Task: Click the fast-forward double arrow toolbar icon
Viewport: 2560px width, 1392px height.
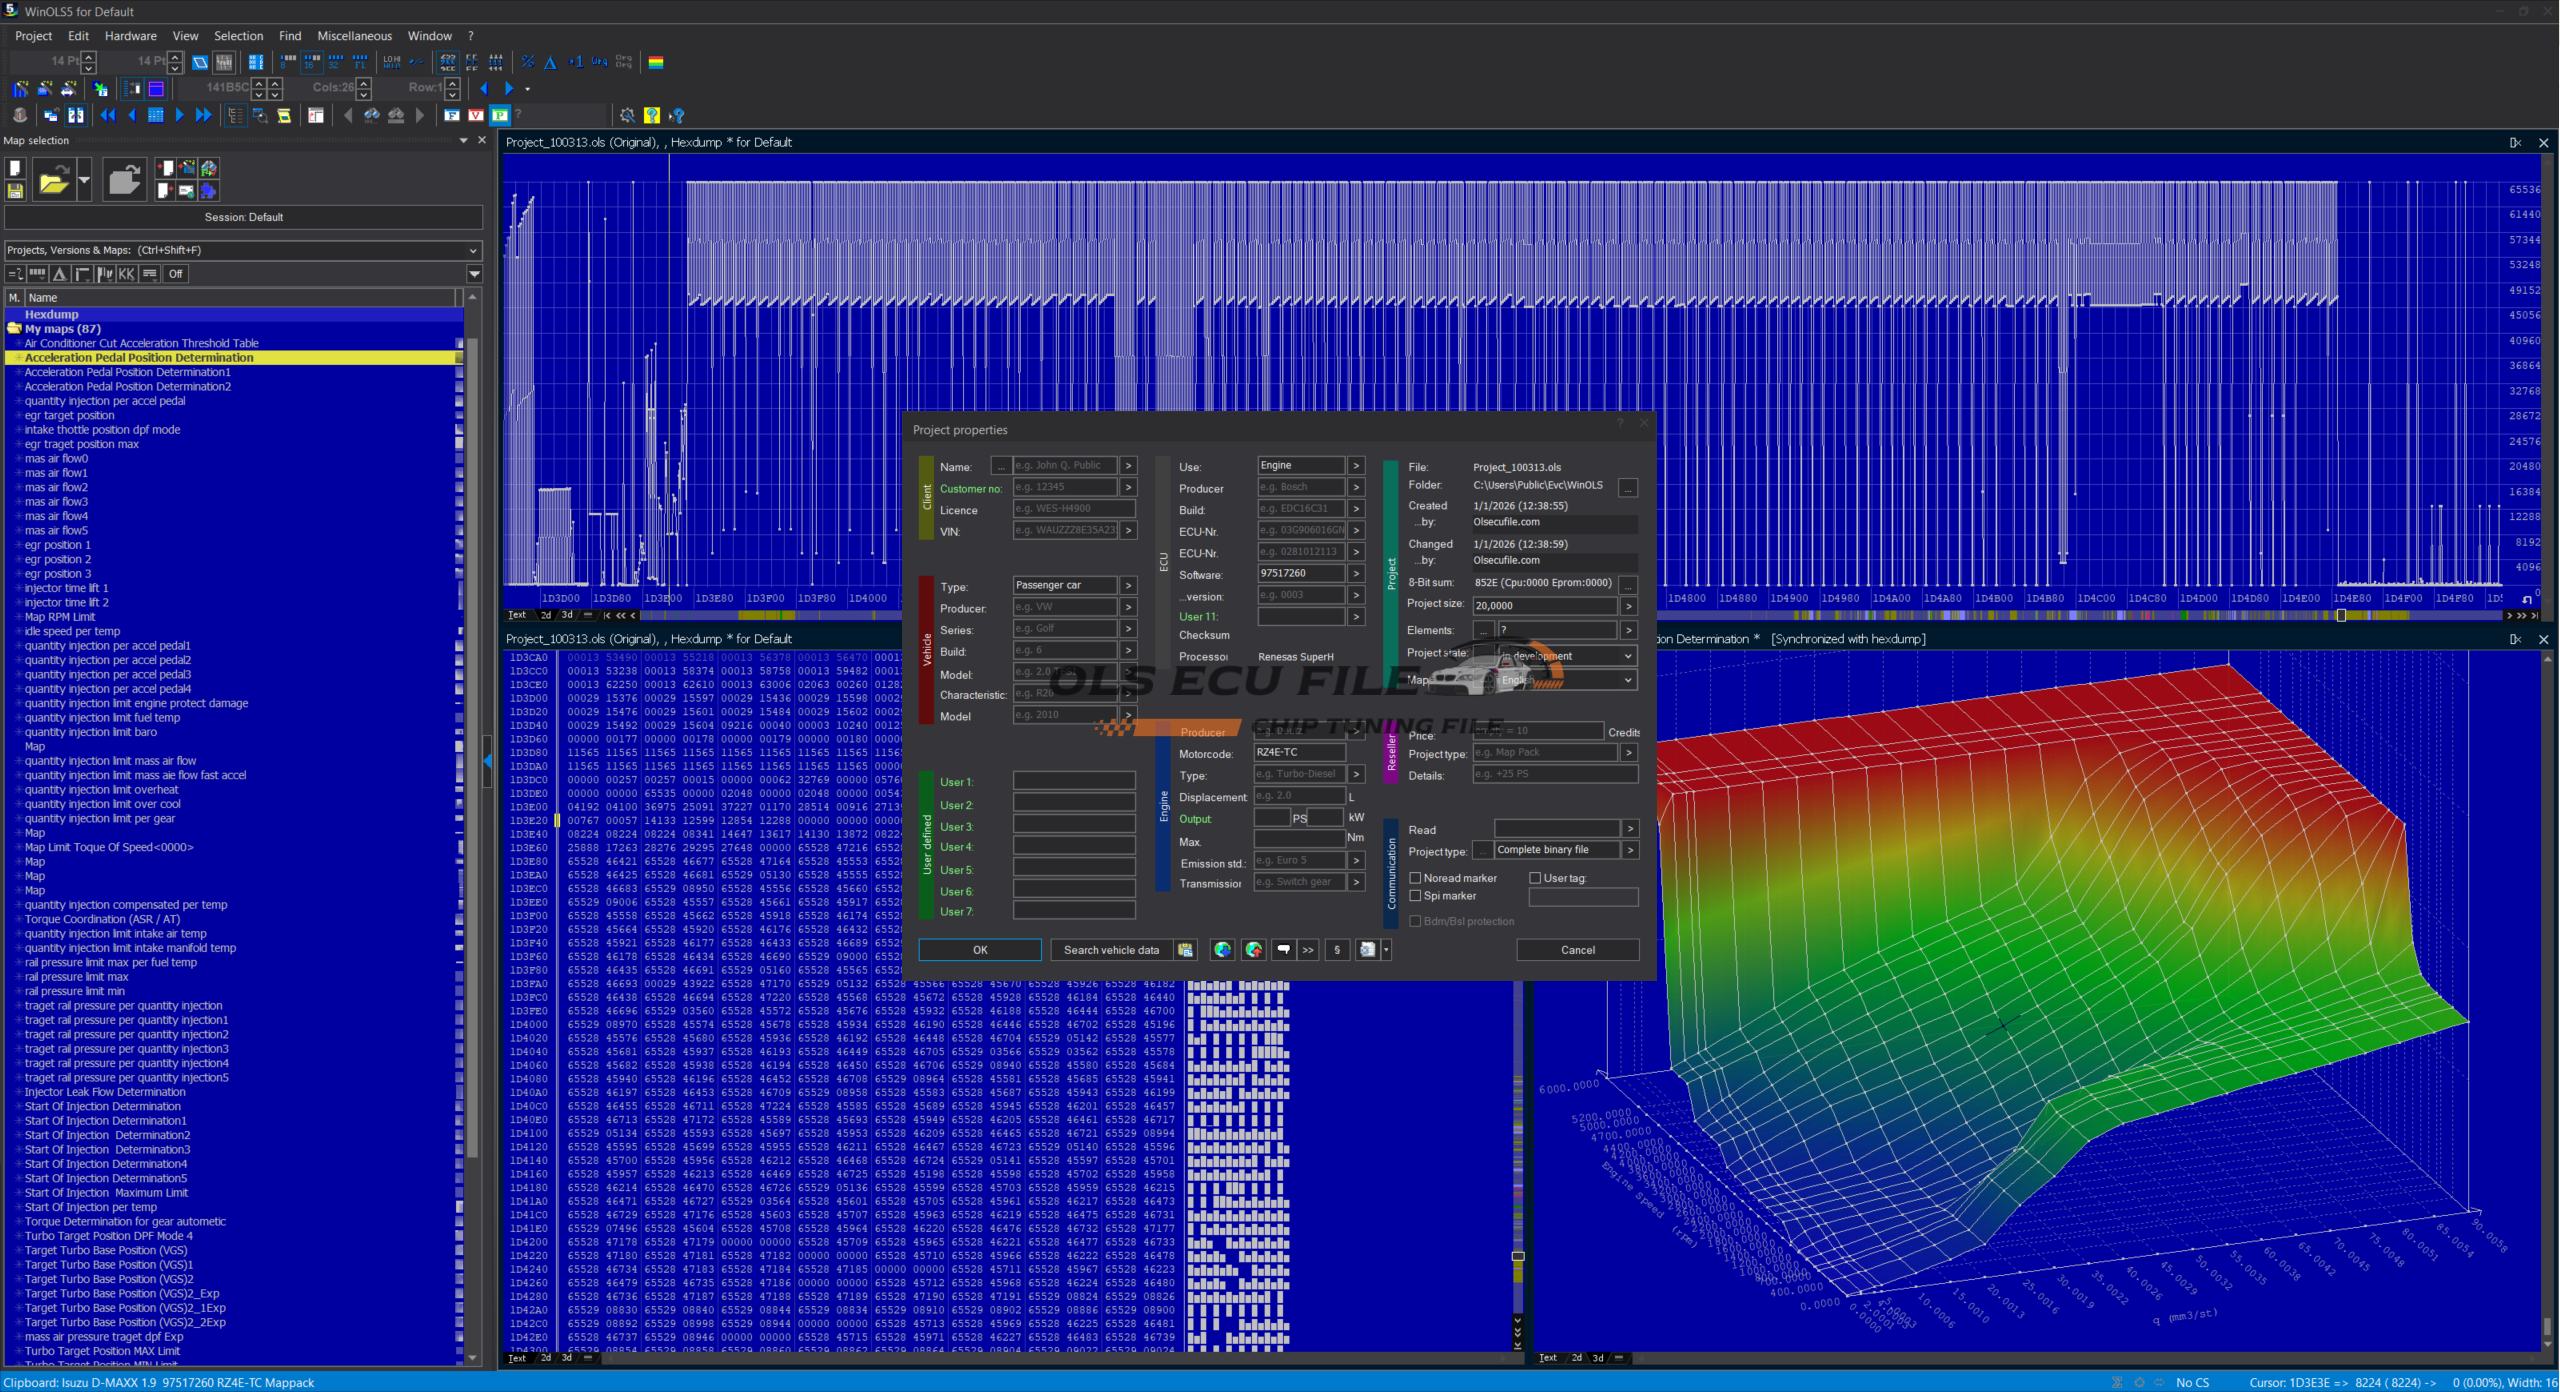Action: click(x=203, y=115)
